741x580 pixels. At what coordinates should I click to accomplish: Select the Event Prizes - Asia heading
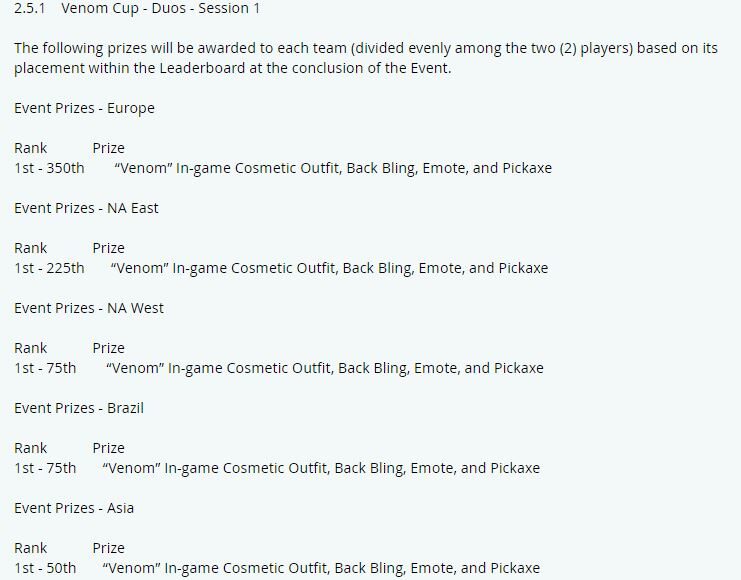74,508
